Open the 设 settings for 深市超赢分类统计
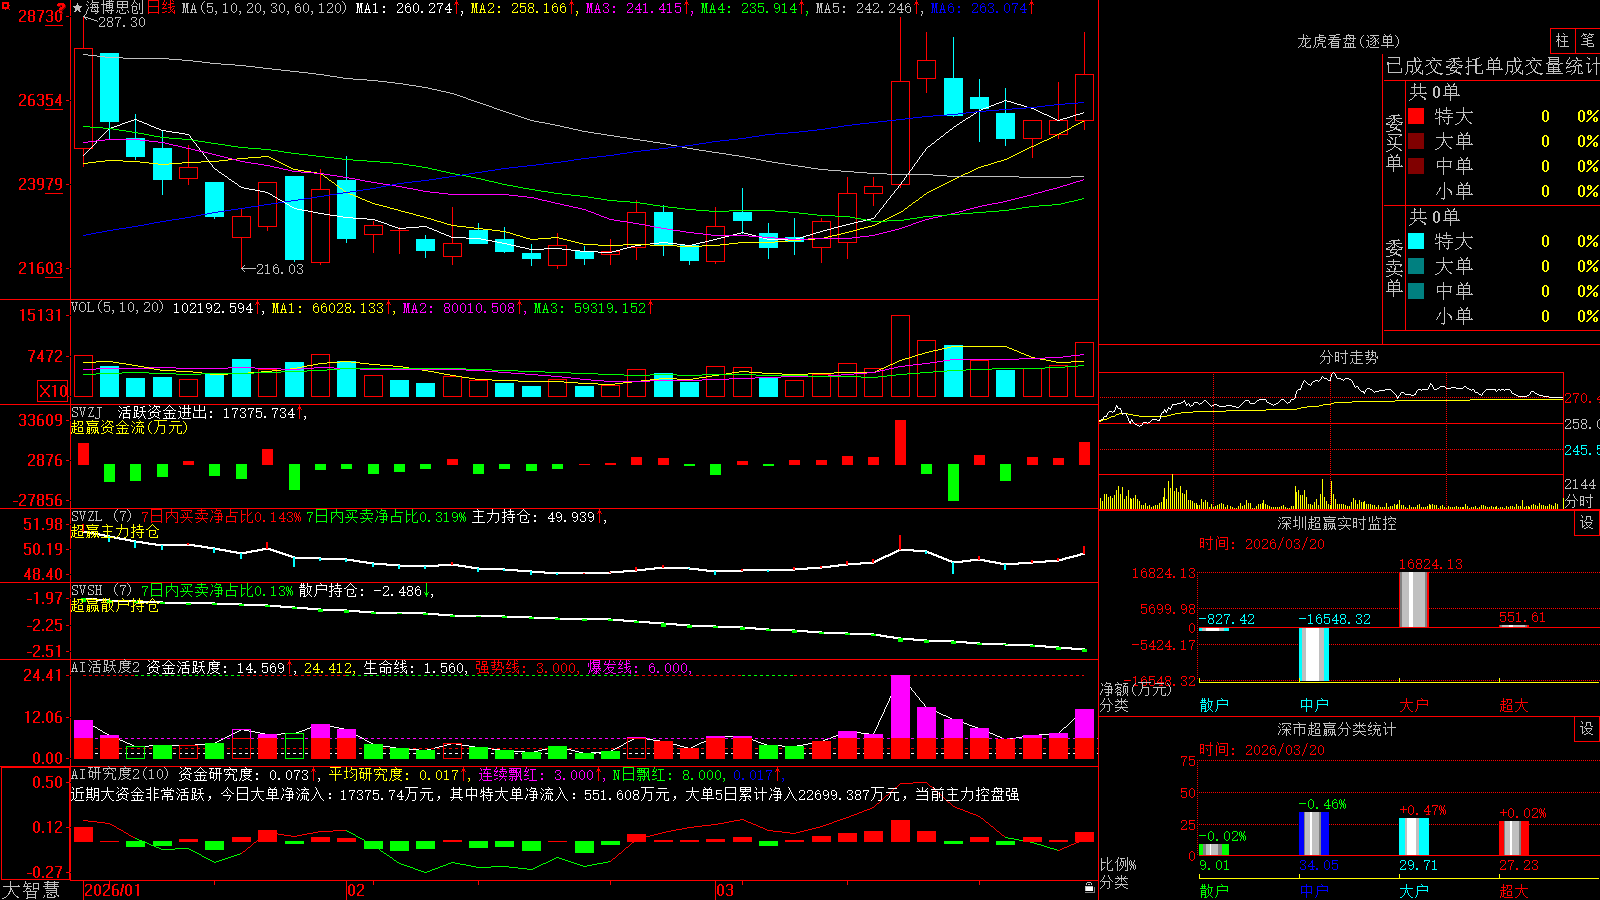 point(1587,729)
